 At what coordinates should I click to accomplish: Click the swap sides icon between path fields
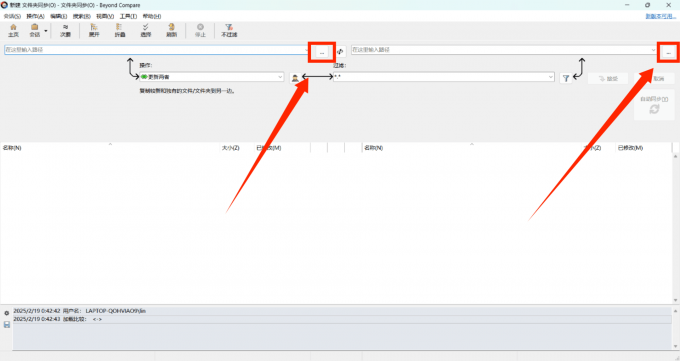340,52
